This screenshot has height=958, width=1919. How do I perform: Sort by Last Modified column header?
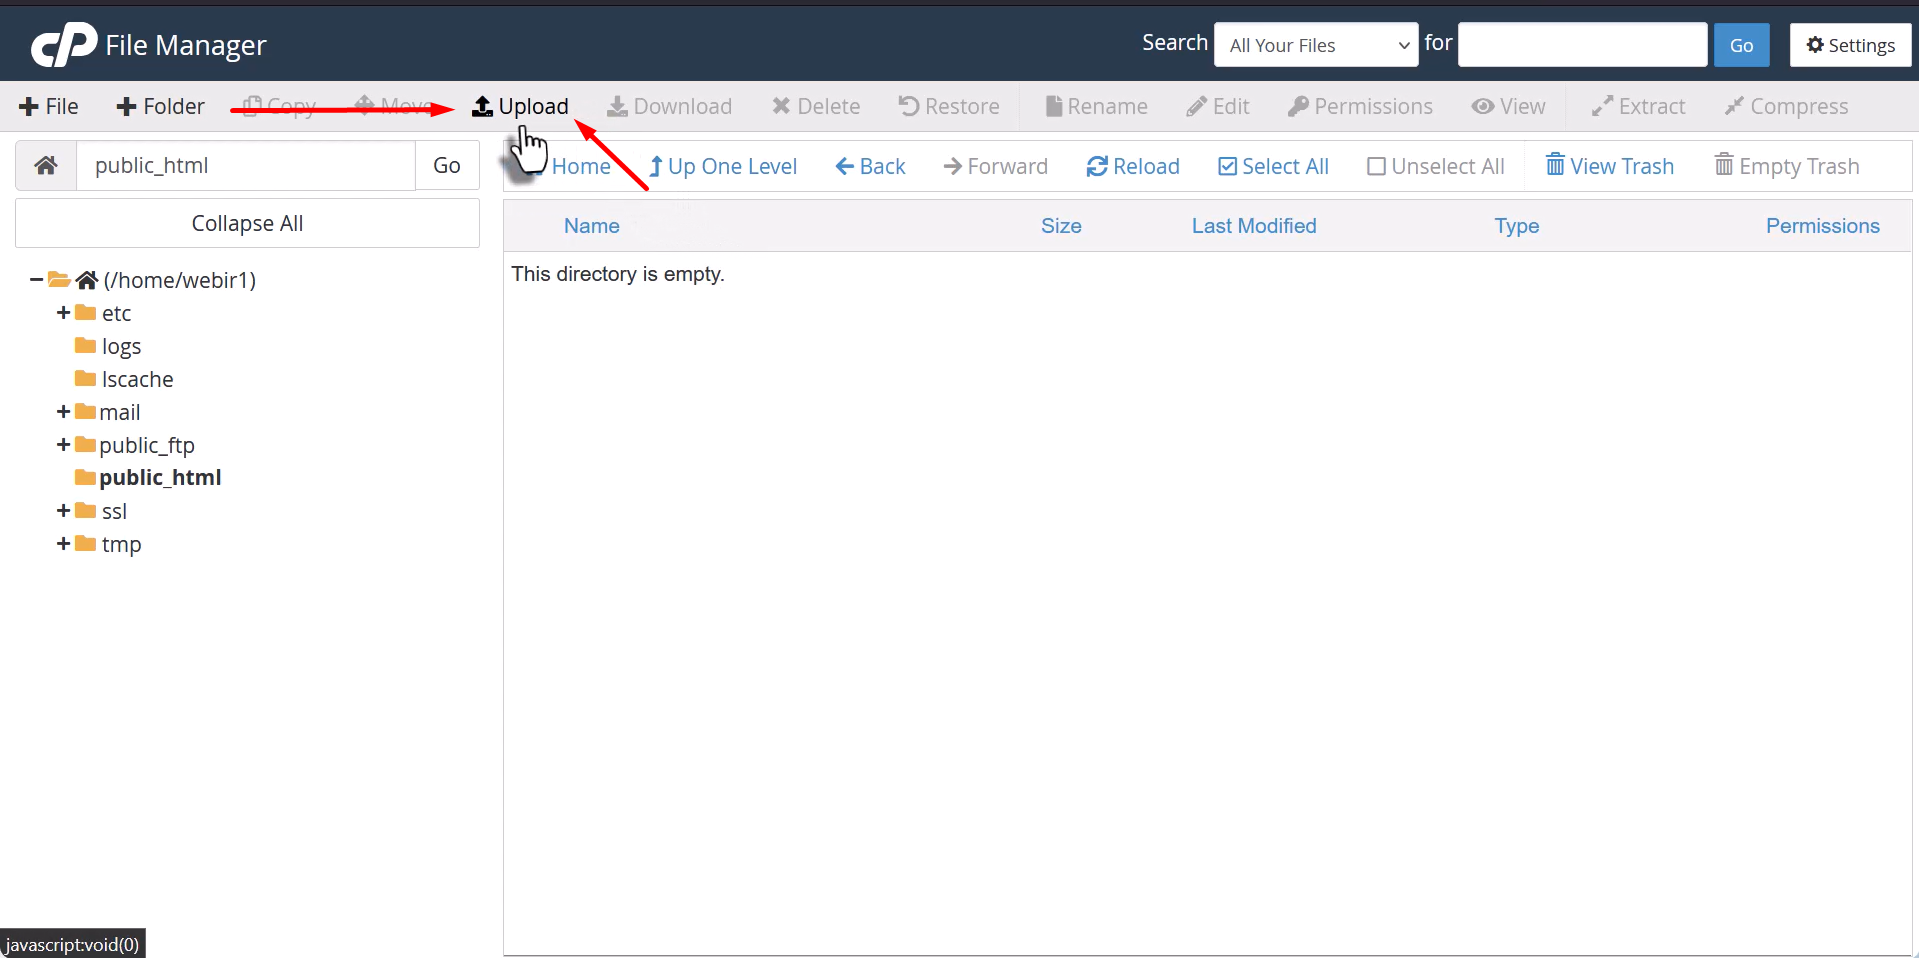click(x=1253, y=226)
